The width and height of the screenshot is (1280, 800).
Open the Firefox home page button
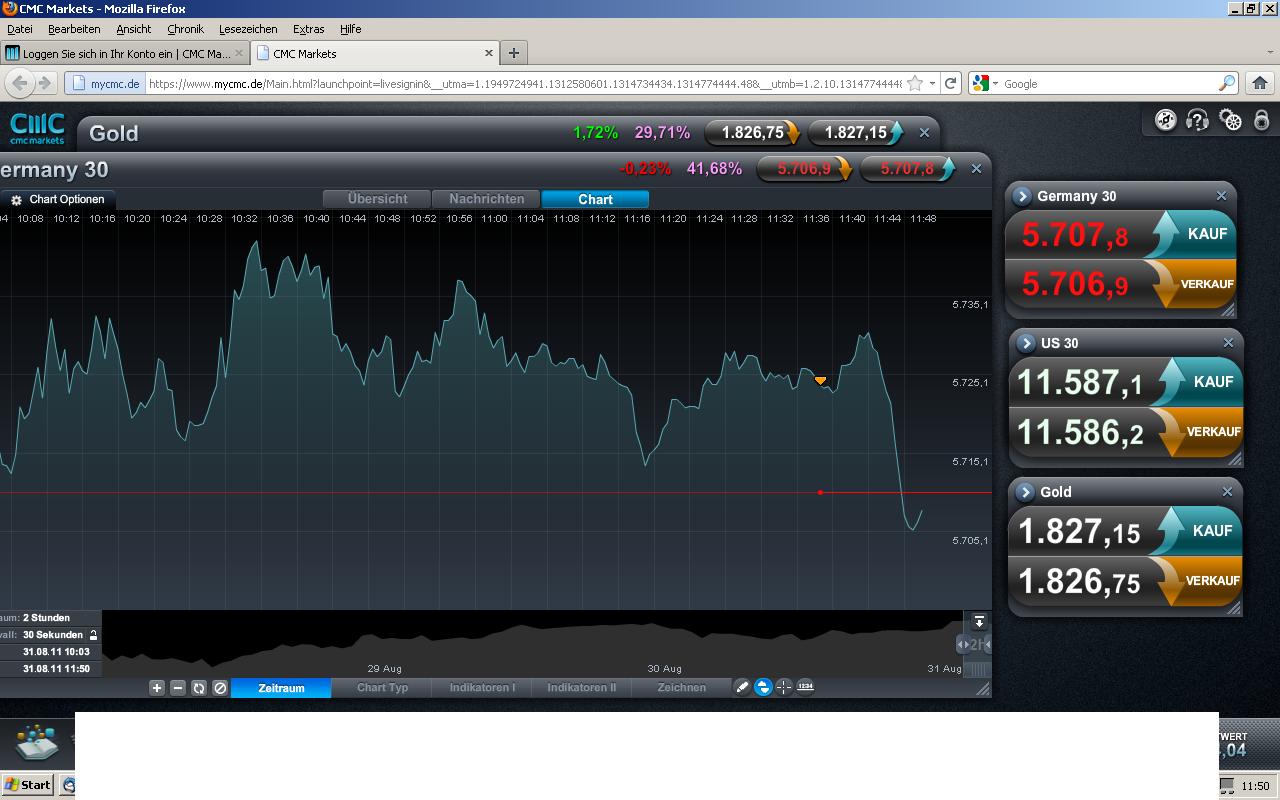click(x=1260, y=83)
